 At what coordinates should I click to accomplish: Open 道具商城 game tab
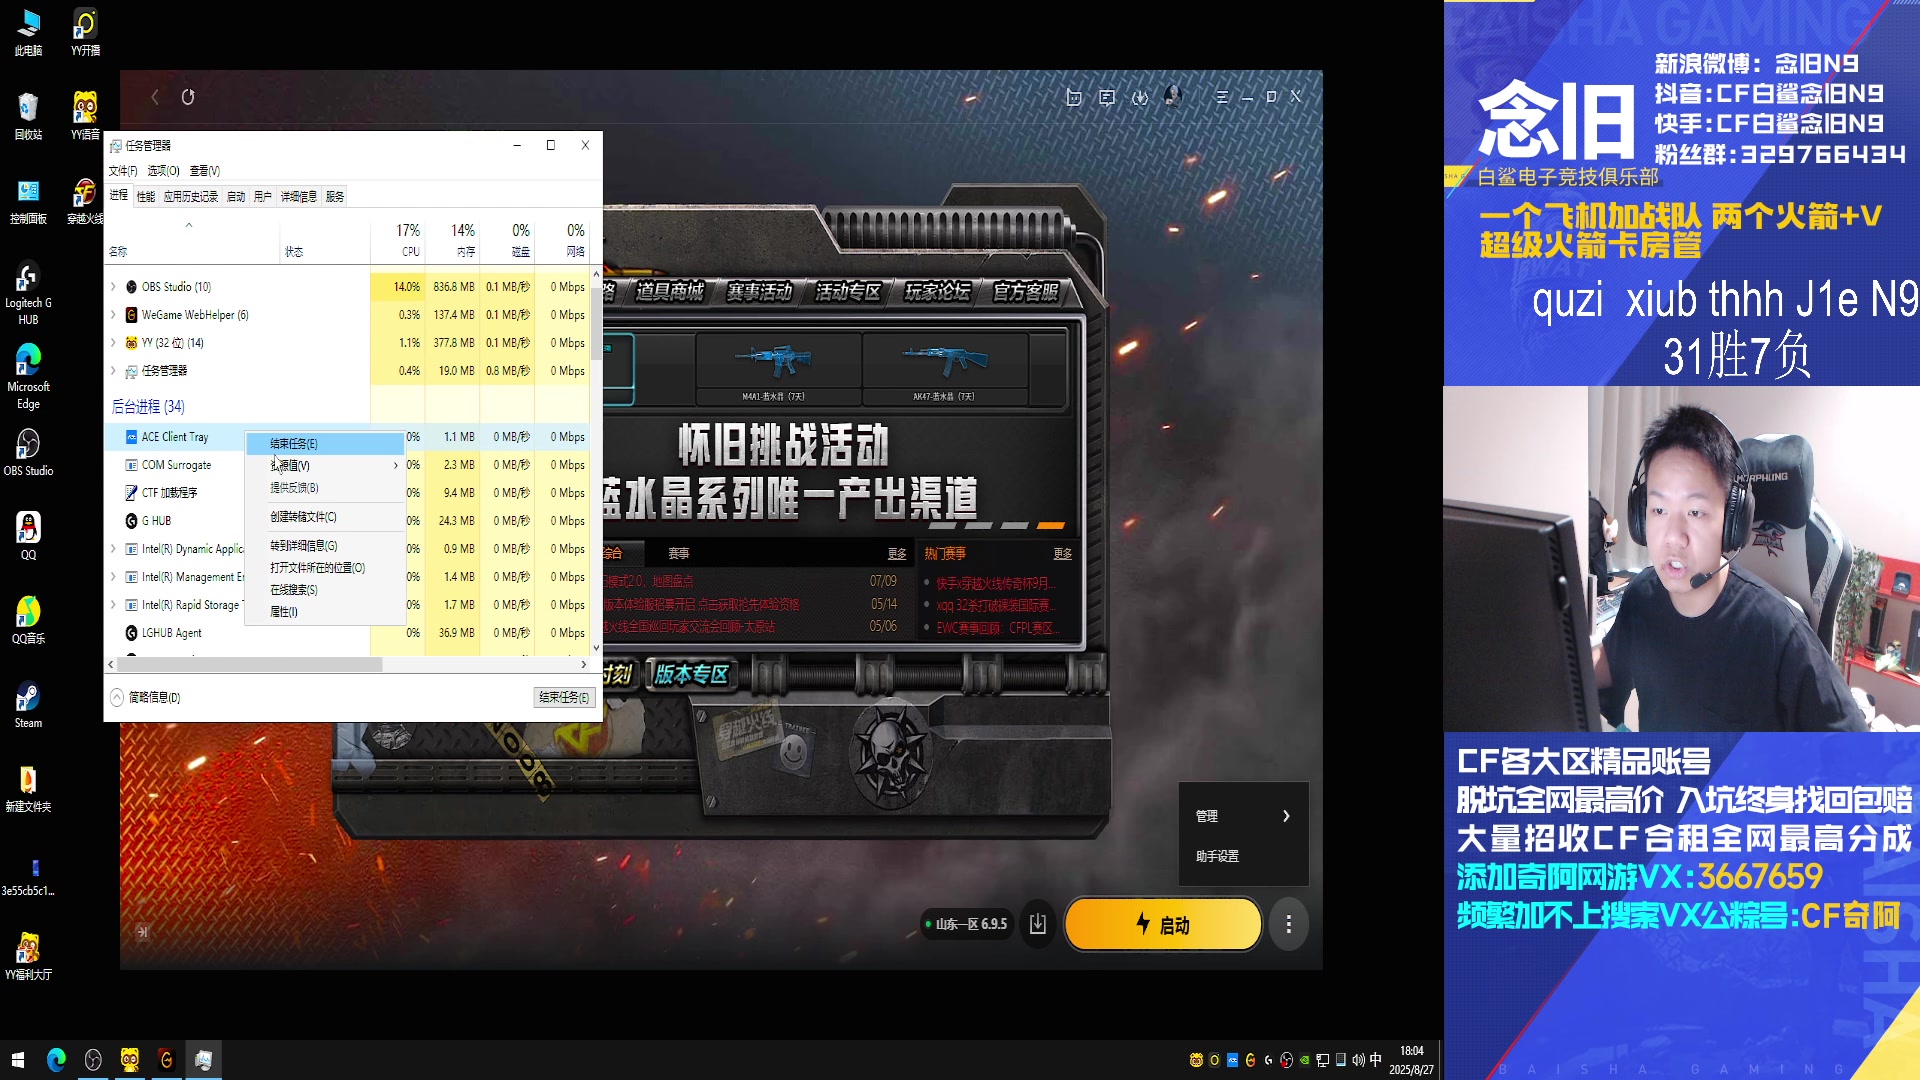click(669, 291)
